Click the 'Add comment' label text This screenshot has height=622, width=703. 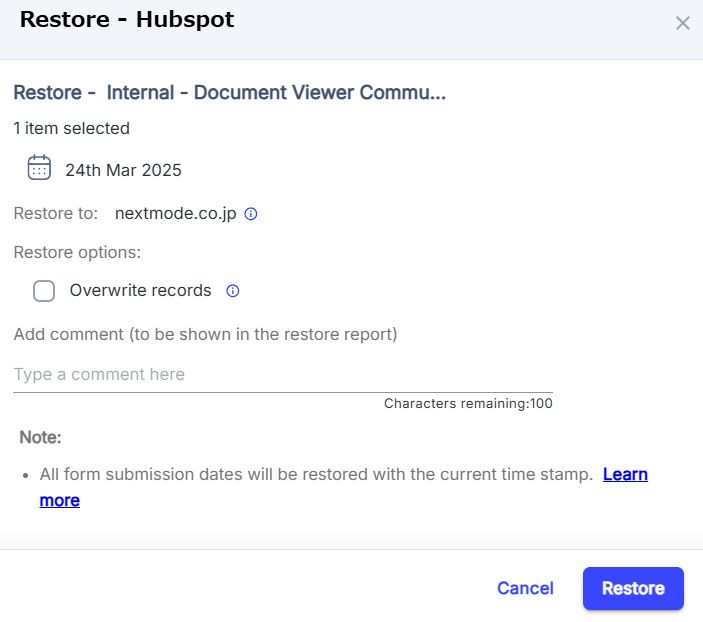tap(205, 334)
